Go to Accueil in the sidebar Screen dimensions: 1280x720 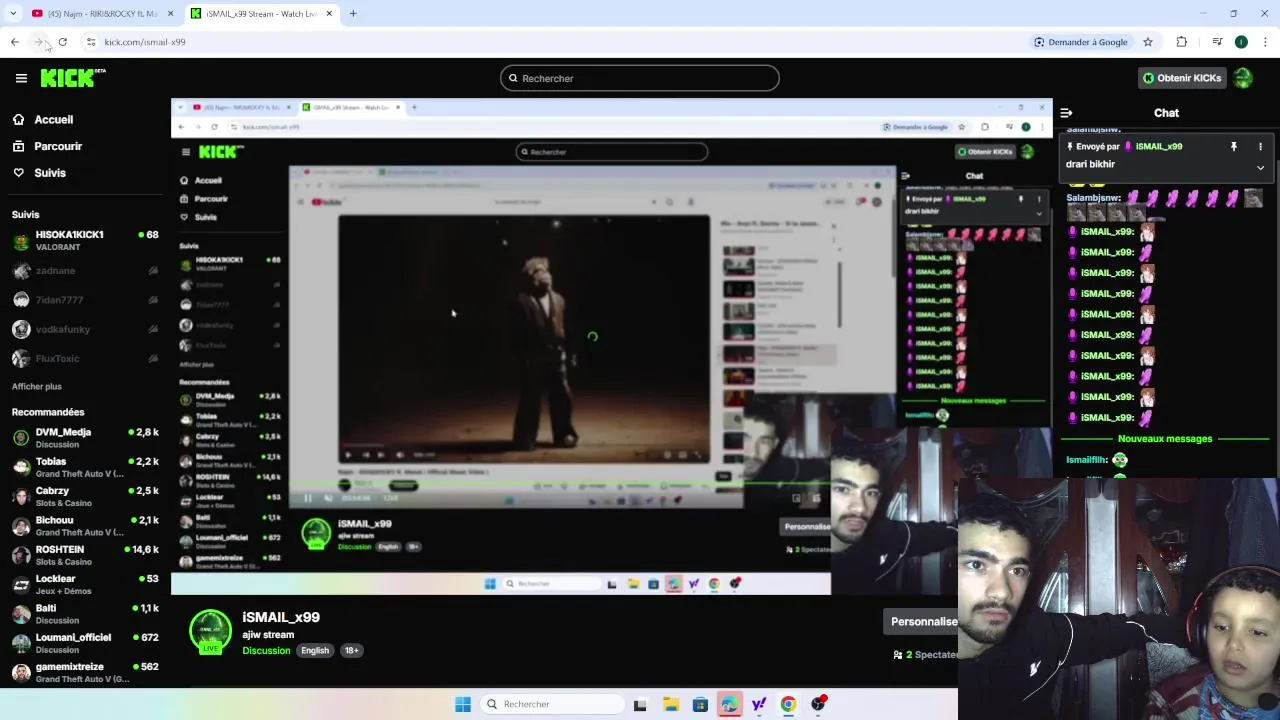click(x=54, y=119)
